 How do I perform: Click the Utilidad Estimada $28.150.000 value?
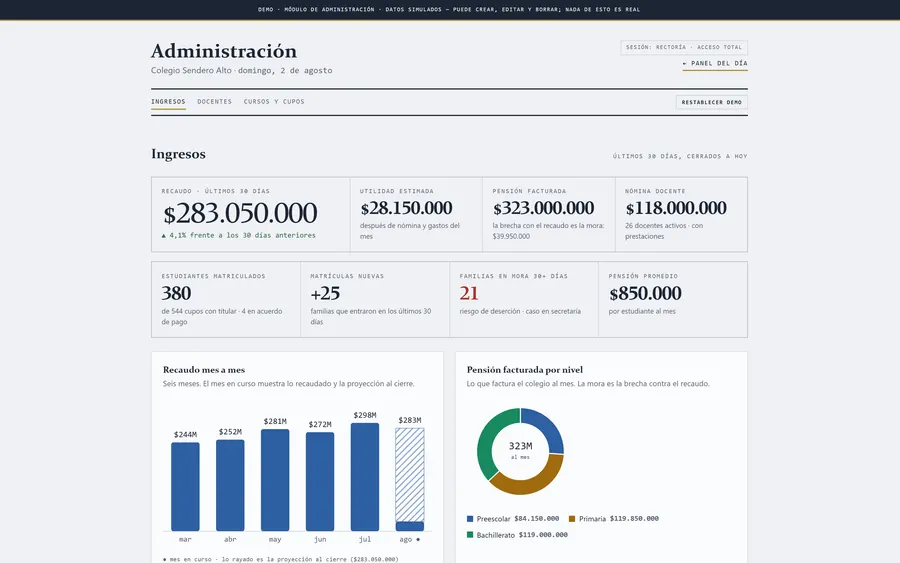[406, 208]
